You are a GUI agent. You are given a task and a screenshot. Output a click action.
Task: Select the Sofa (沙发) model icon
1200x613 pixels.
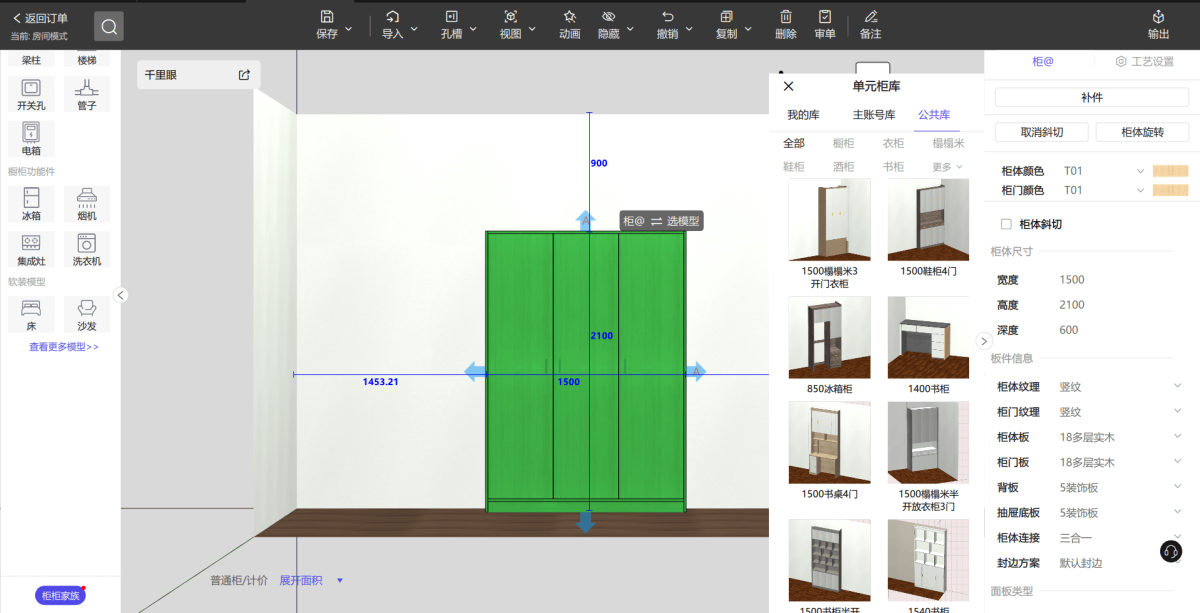pyautogui.click(x=87, y=308)
